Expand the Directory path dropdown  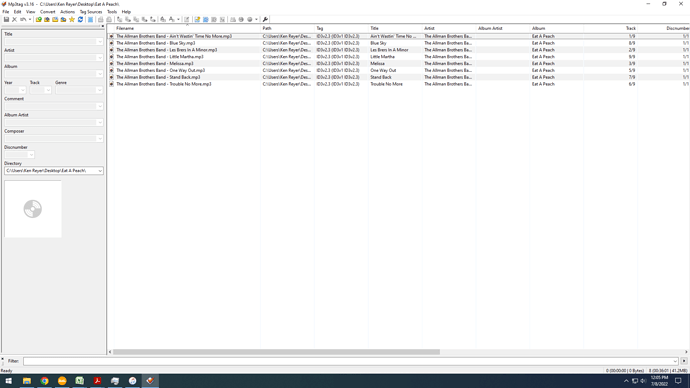pos(100,171)
